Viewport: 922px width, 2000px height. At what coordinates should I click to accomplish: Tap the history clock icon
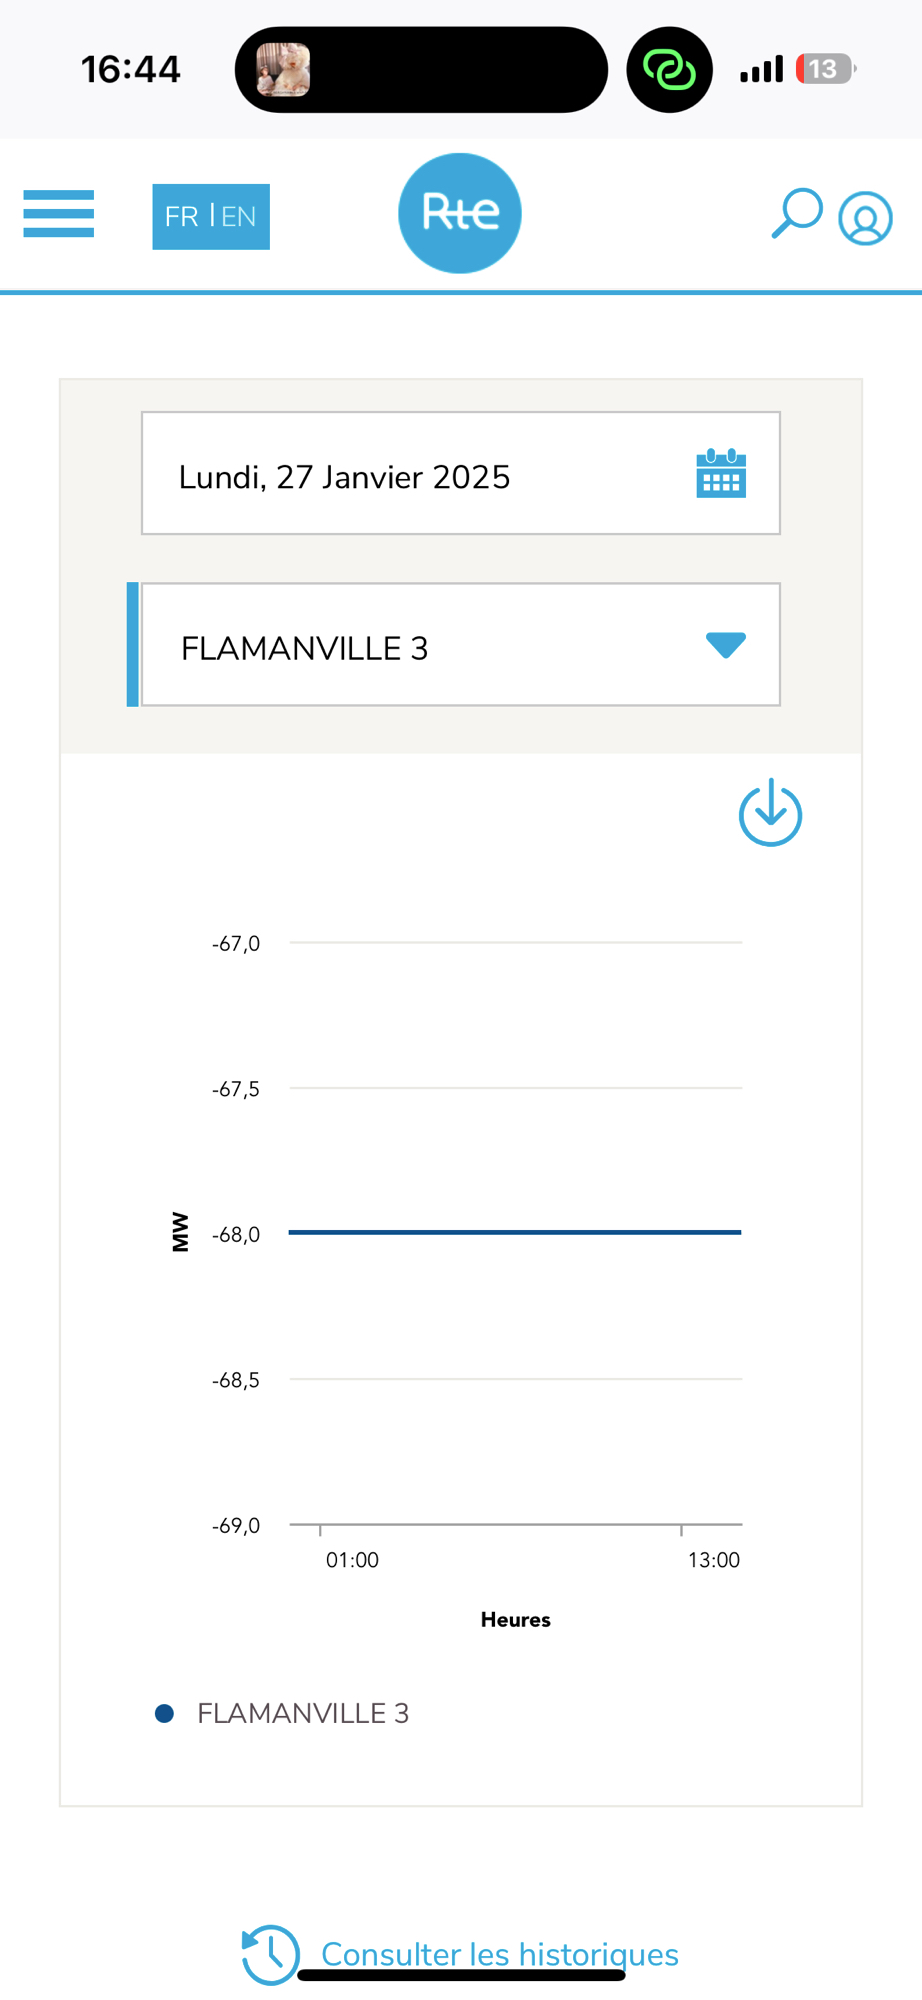click(270, 1954)
